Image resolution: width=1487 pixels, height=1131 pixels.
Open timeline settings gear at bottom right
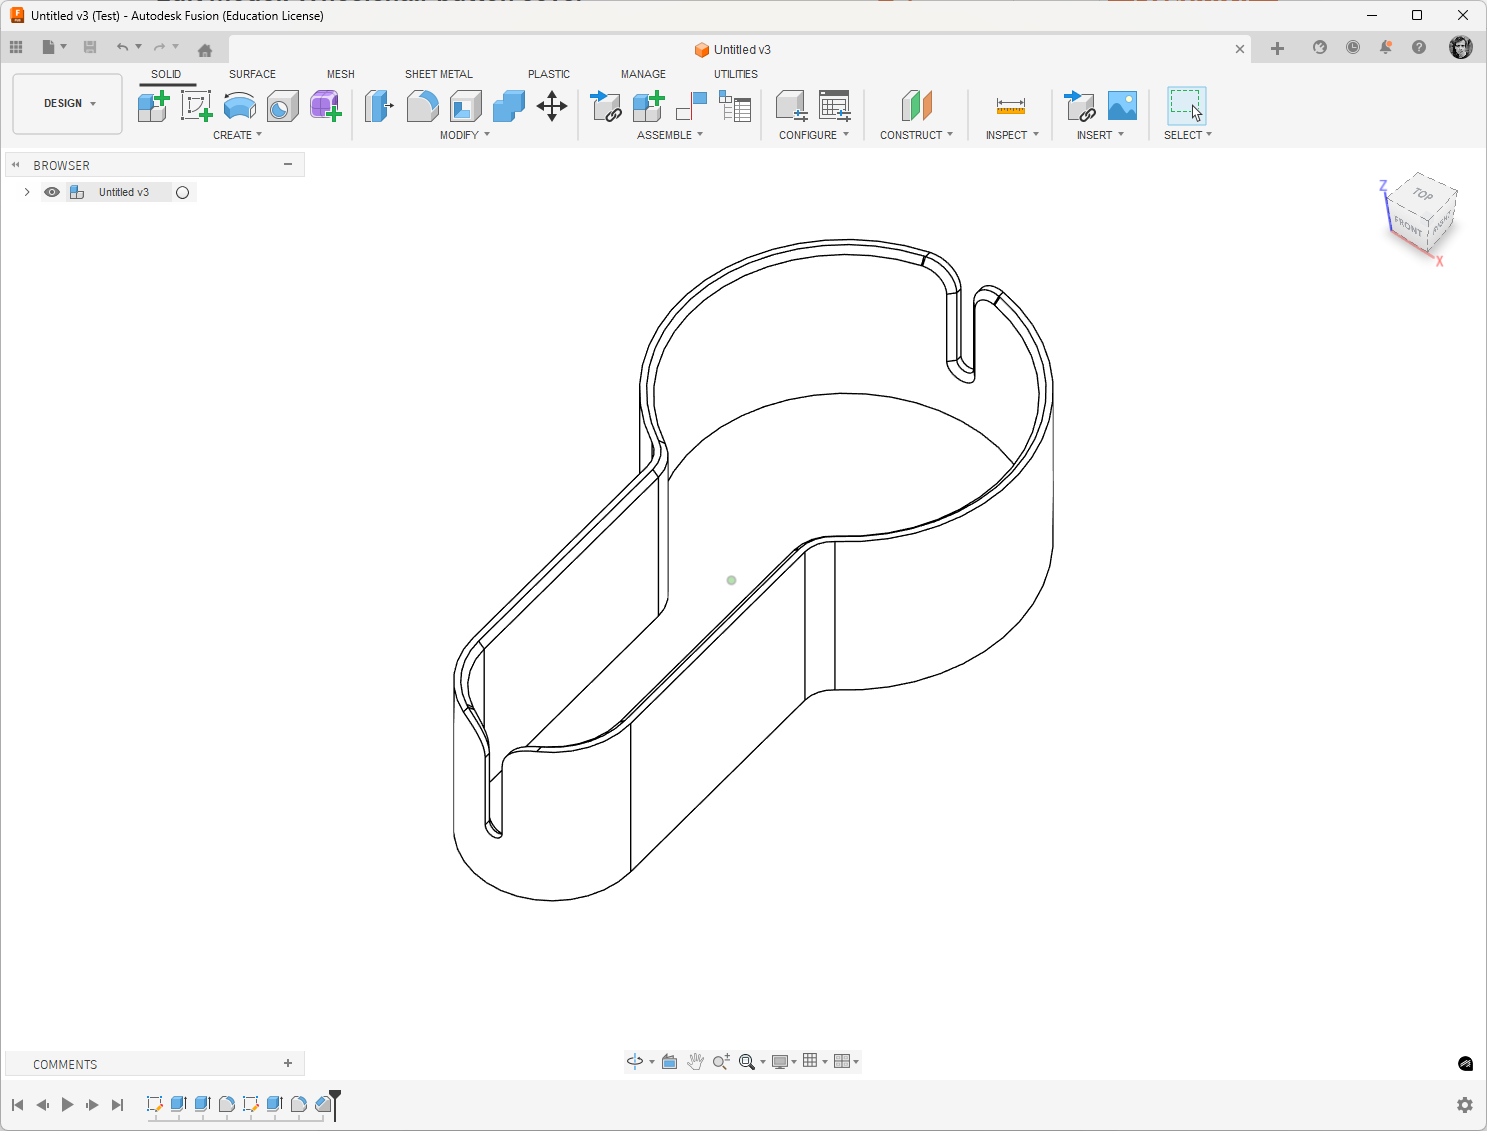pyautogui.click(x=1465, y=1105)
